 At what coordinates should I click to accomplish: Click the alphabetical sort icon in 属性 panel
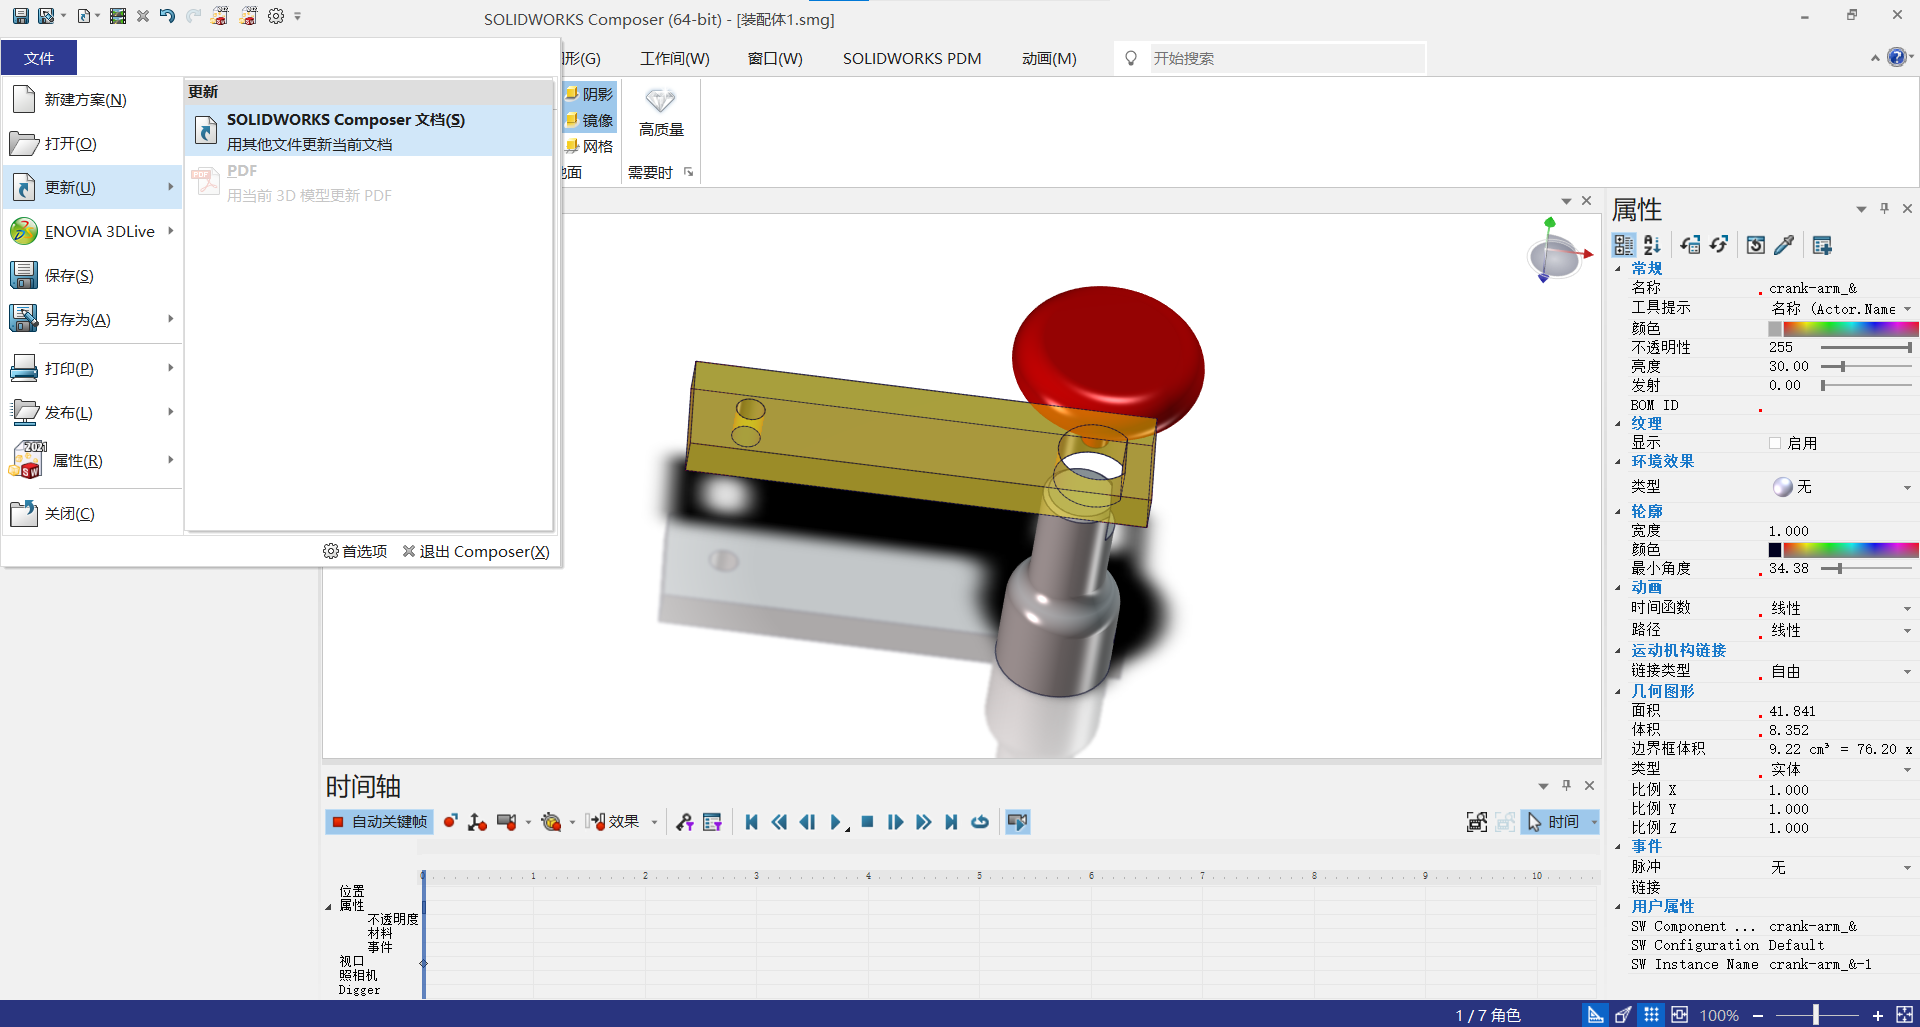[x=1652, y=245]
